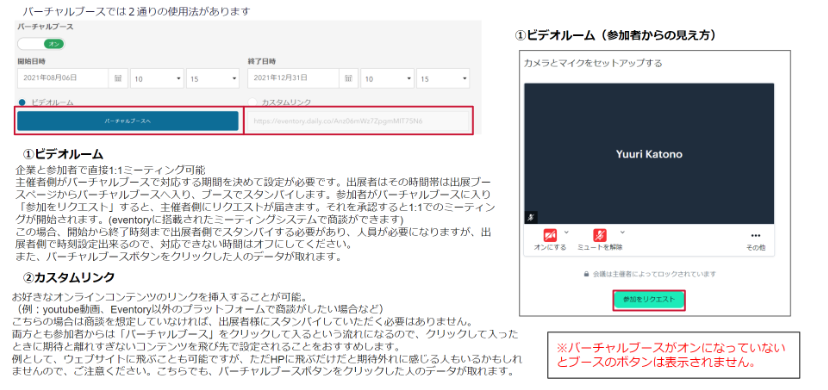Click the lock icon beside the locked-meeting notice
Image resolution: width=828 pixels, height=390 pixels.
pyautogui.click(x=586, y=274)
